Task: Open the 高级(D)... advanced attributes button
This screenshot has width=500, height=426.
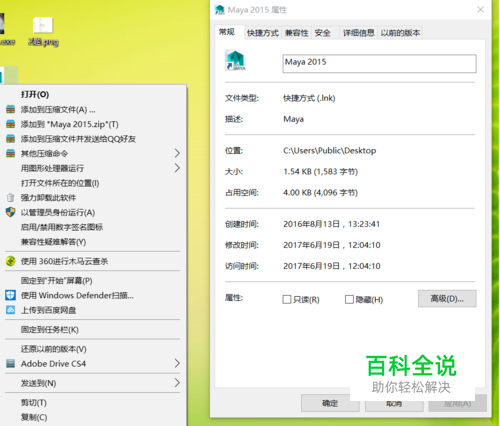Action: pos(447,298)
